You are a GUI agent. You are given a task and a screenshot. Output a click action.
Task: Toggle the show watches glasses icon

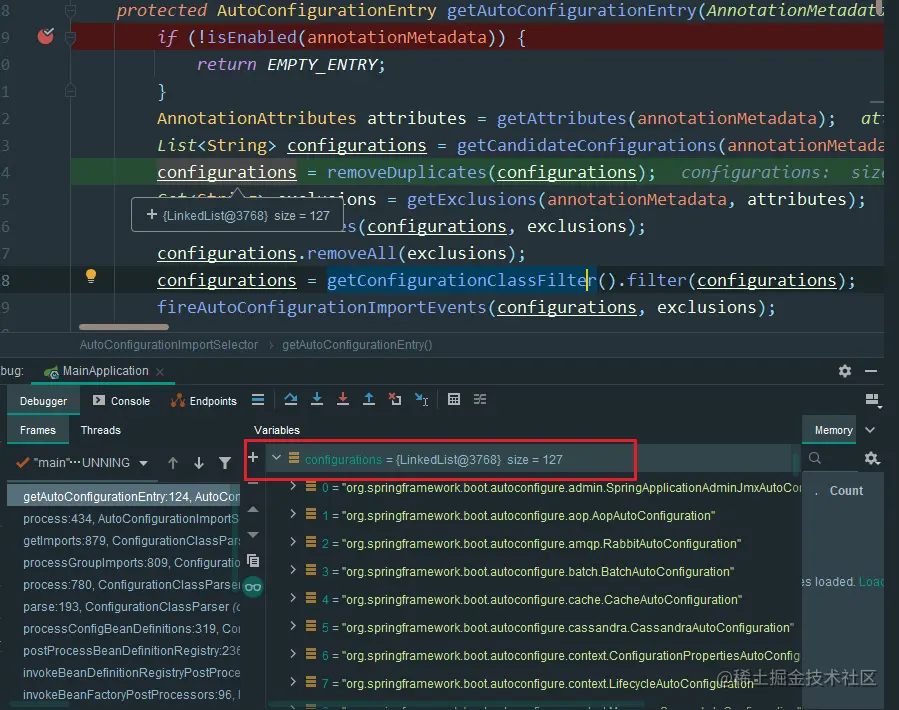(x=253, y=587)
